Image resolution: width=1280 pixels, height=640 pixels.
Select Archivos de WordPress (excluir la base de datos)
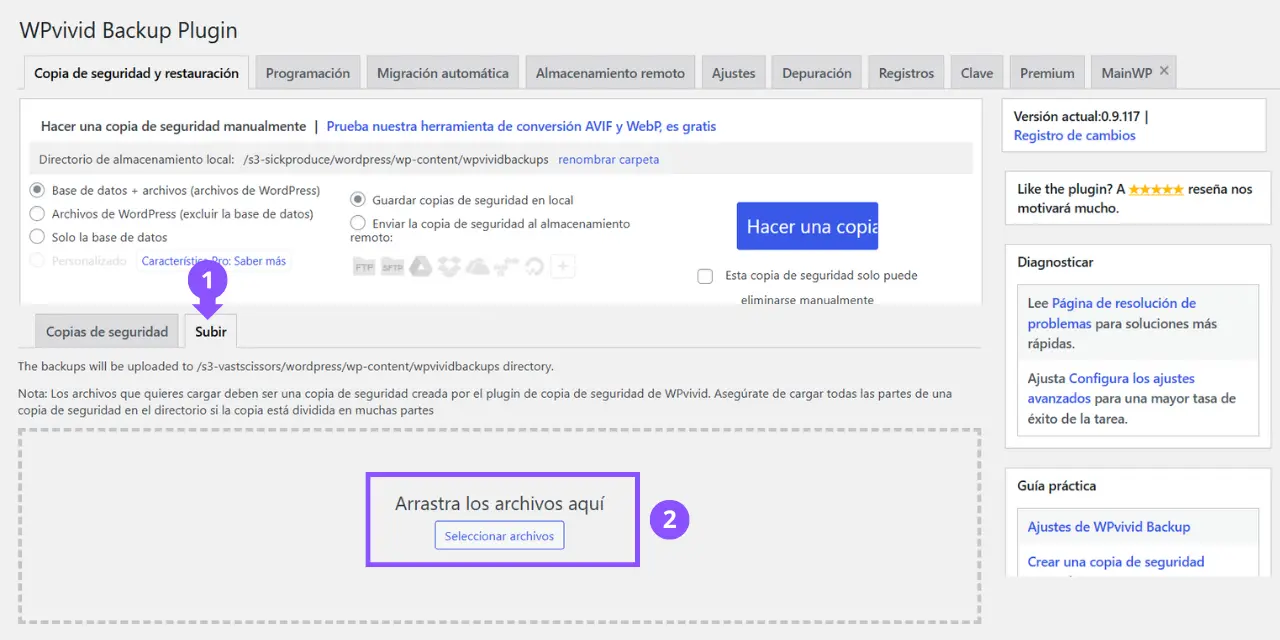click(x=37, y=213)
